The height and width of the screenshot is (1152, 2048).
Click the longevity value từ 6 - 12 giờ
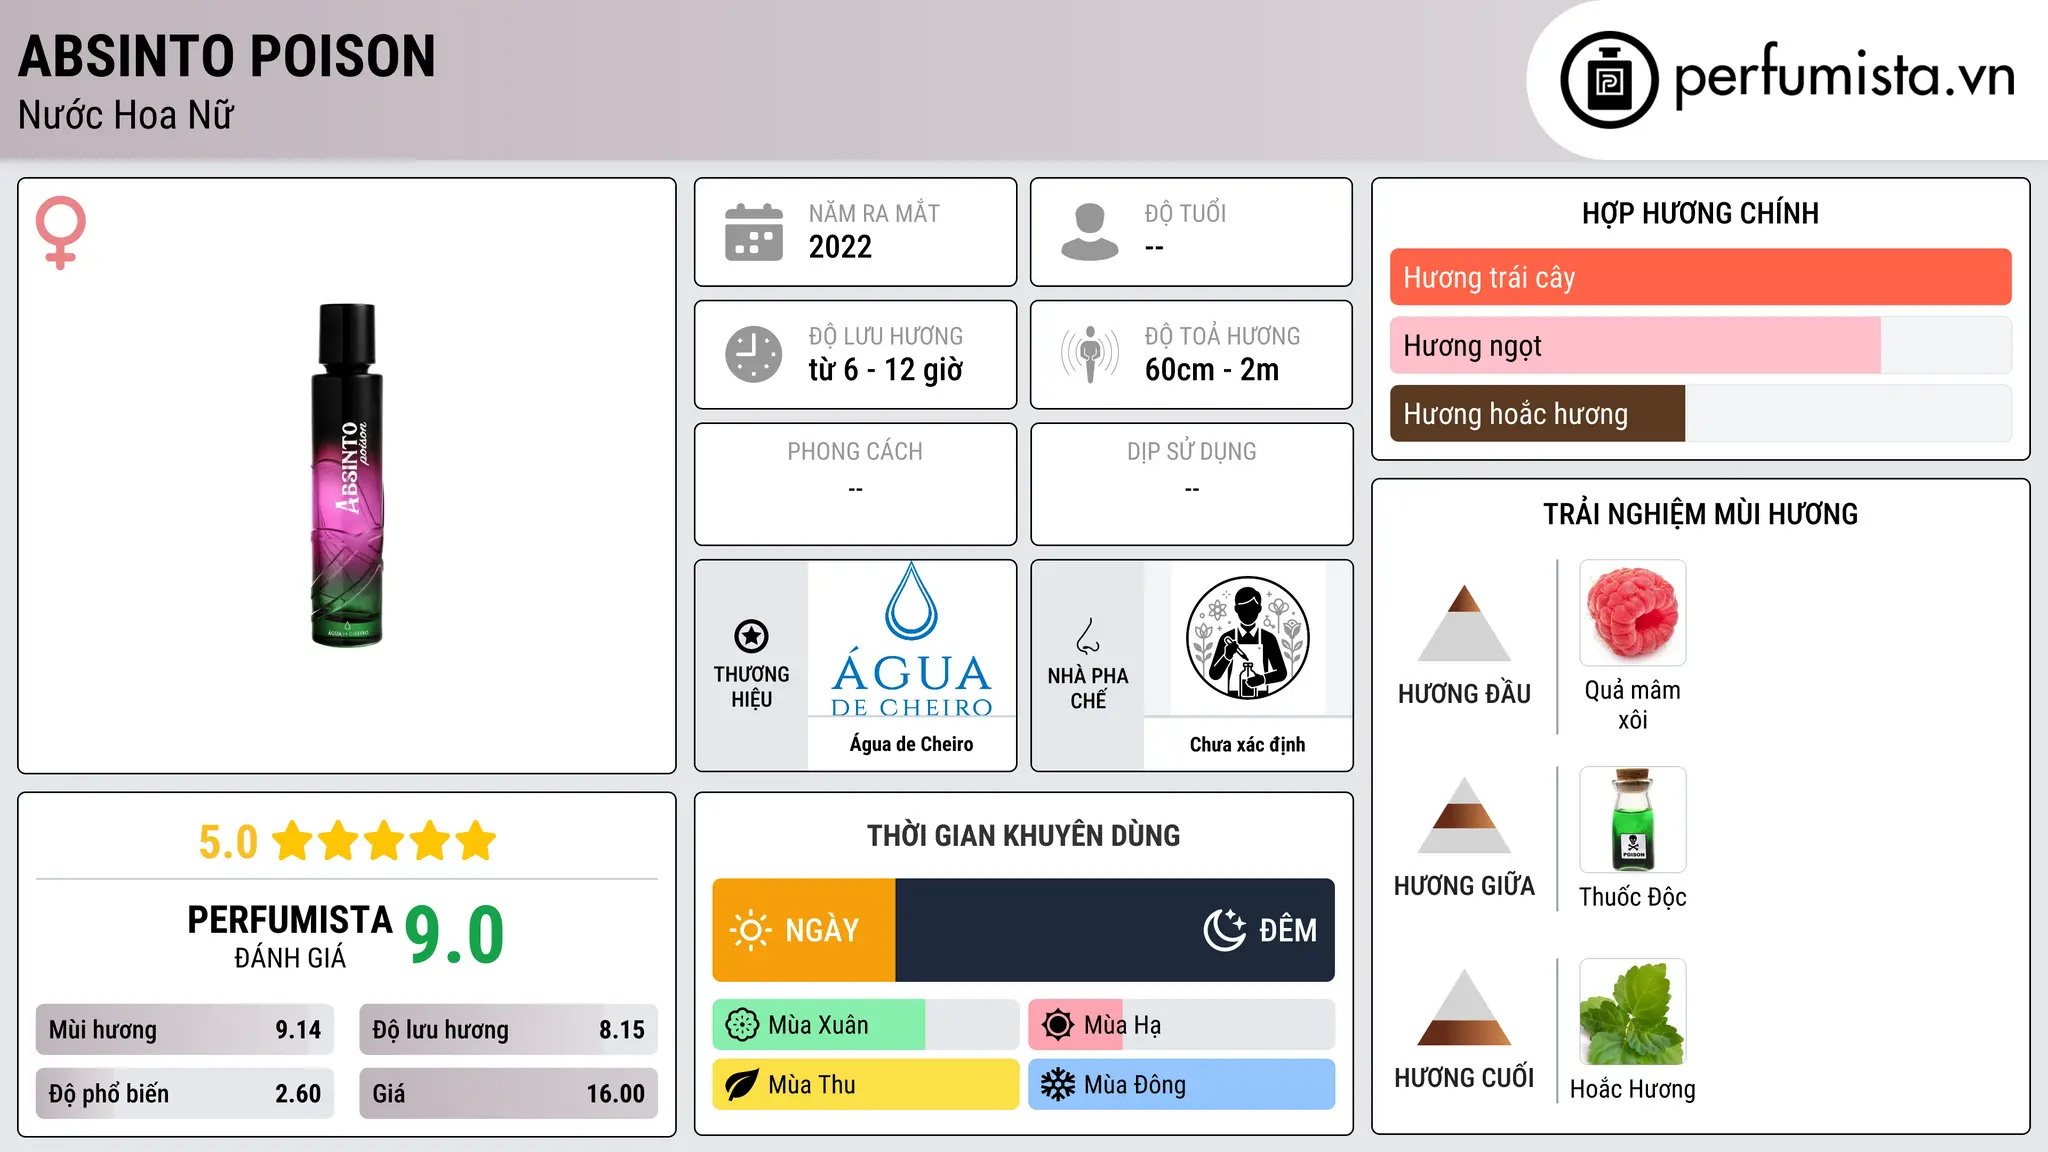[886, 369]
